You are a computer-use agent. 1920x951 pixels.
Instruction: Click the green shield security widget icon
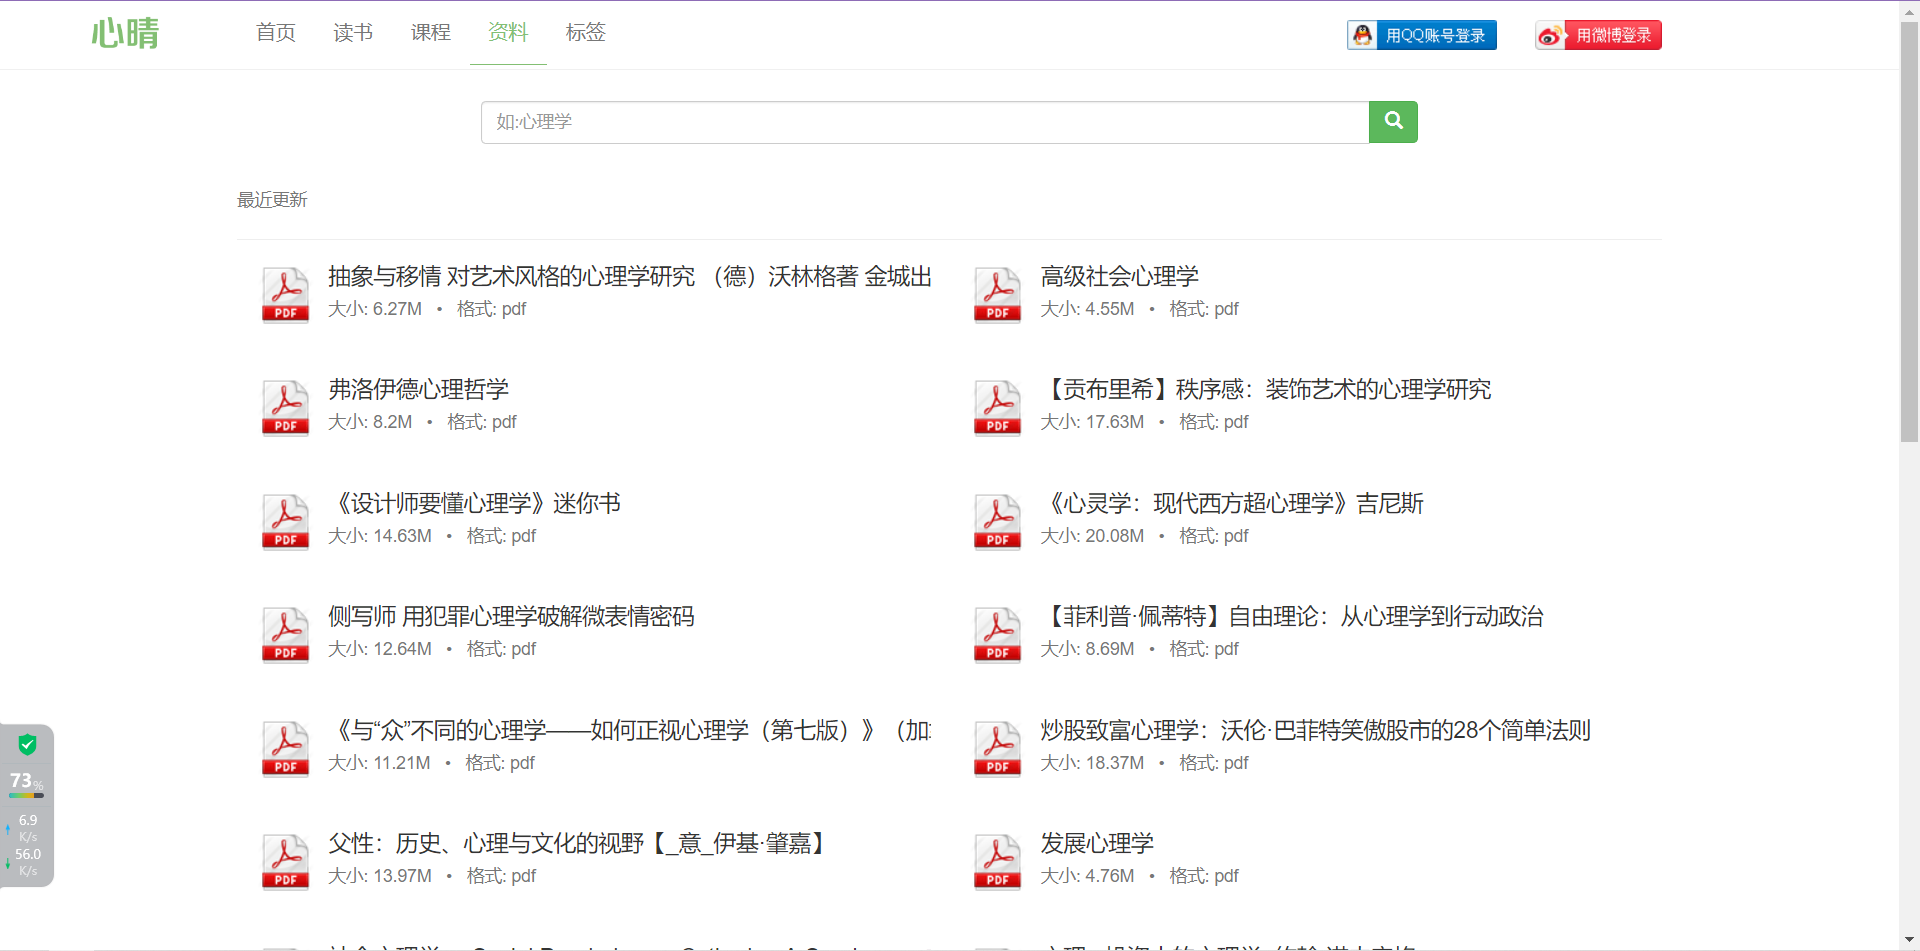click(x=27, y=744)
